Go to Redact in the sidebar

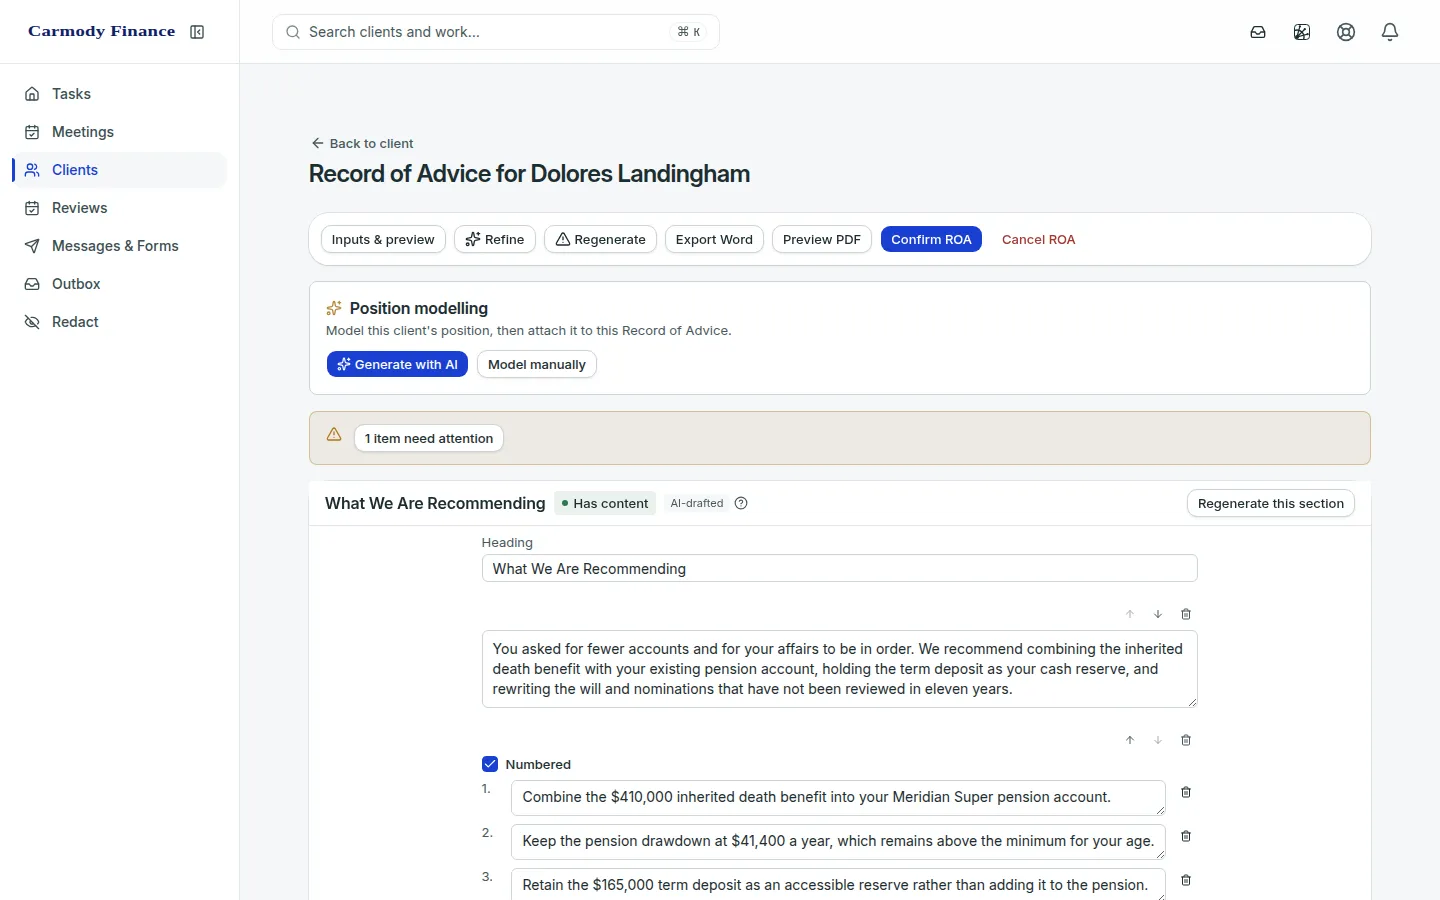click(x=120, y=322)
